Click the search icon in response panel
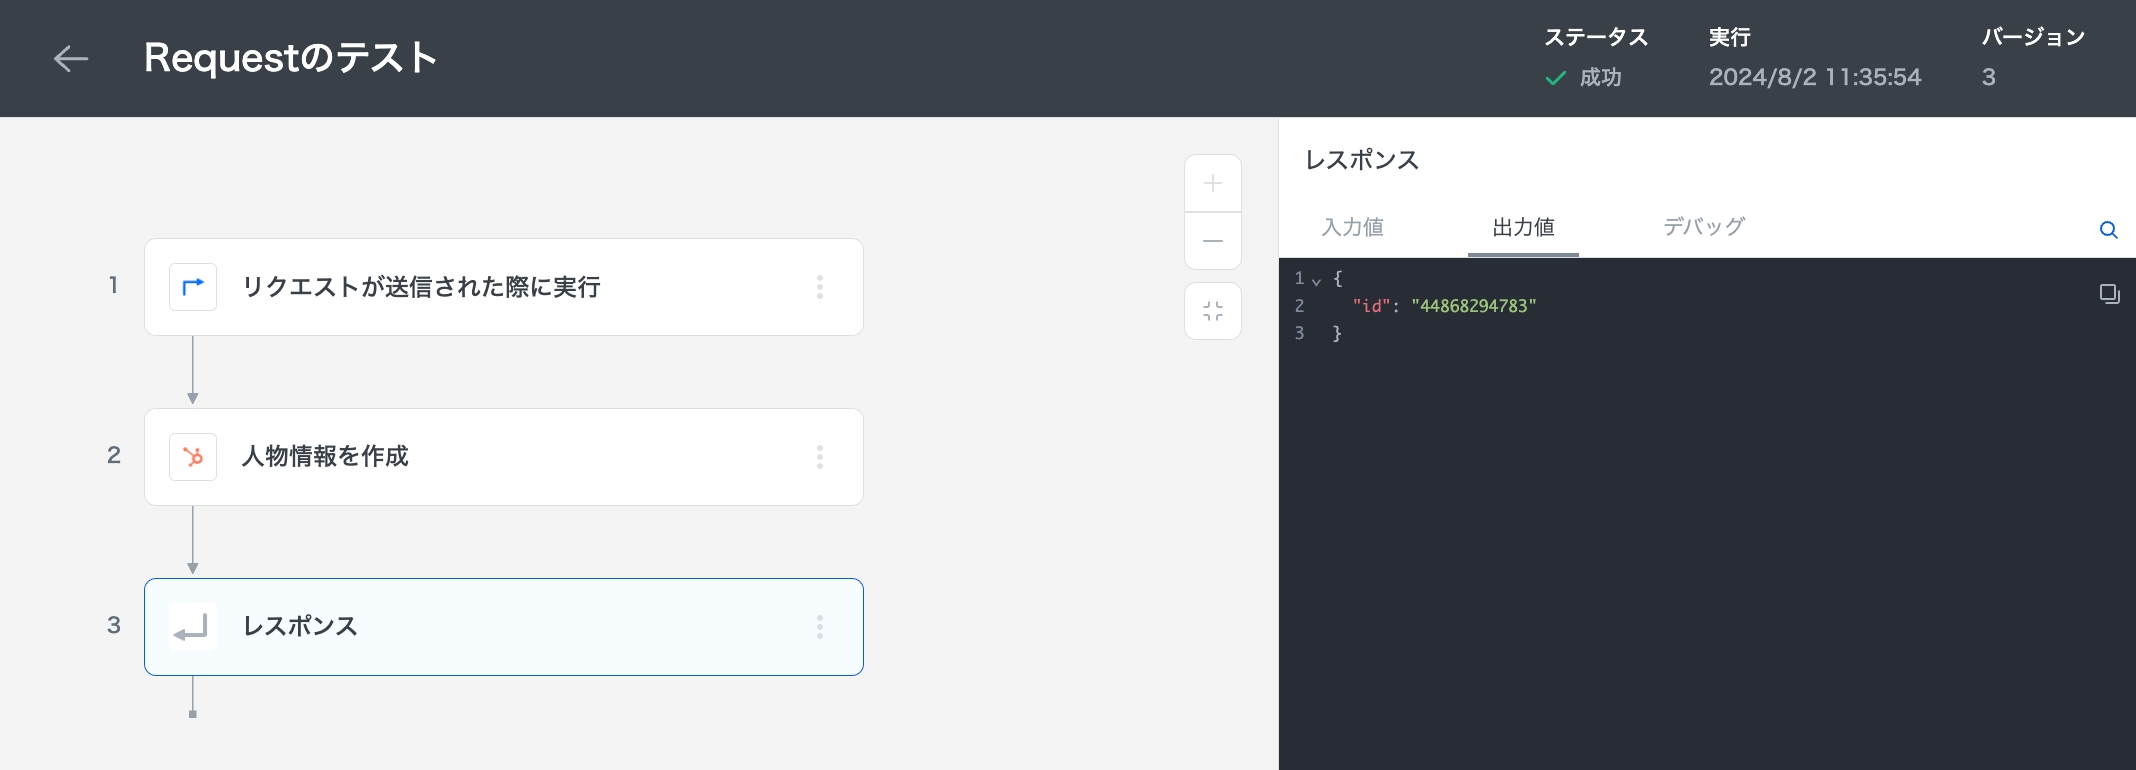This screenshot has width=2136, height=770. 2108,230
